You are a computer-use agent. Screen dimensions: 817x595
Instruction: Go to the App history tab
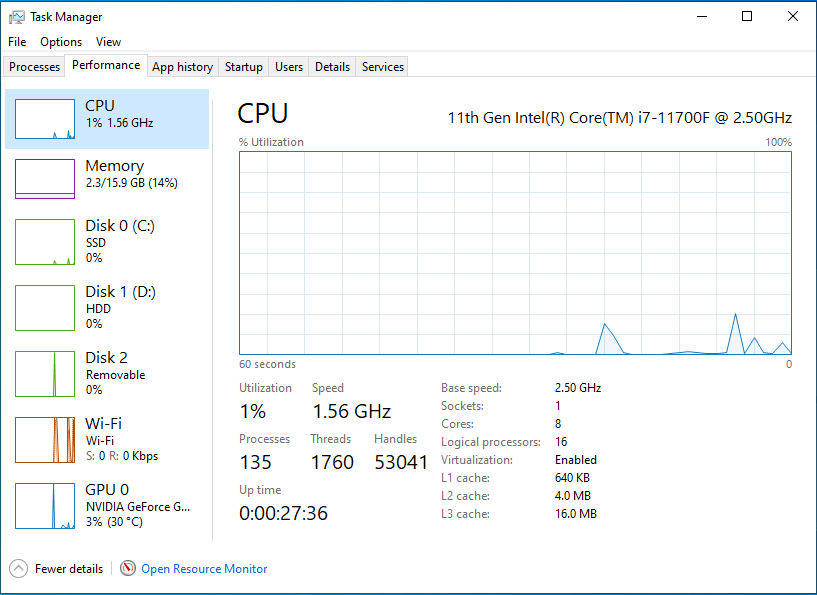(x=182, y=67)
